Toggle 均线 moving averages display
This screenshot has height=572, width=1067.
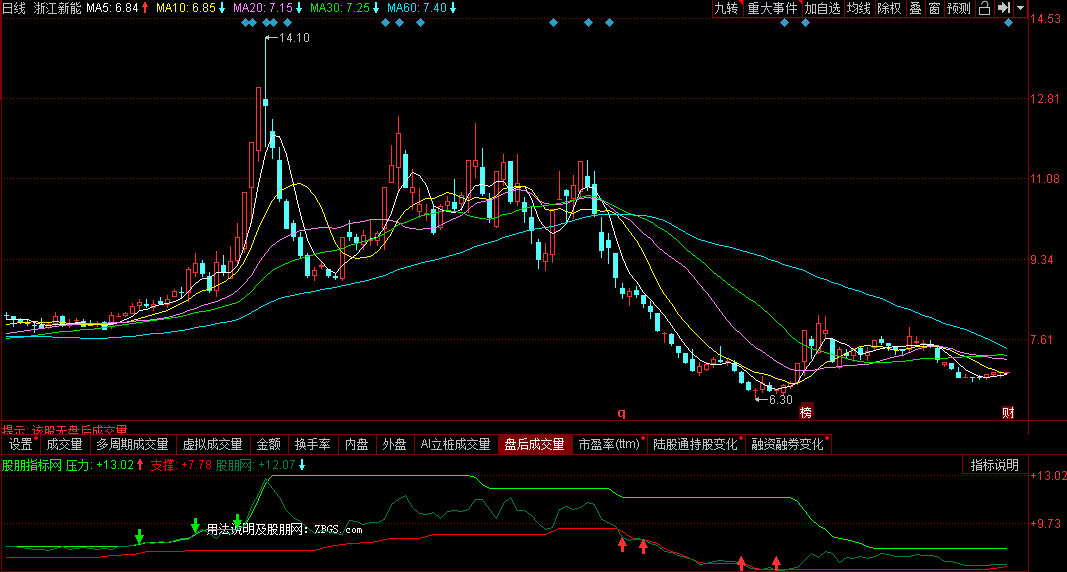pyautogui.click(x=859, y=8)
